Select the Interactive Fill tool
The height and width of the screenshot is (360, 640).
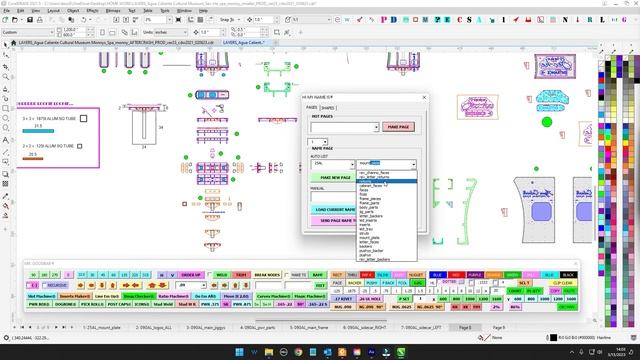point(5,206)
